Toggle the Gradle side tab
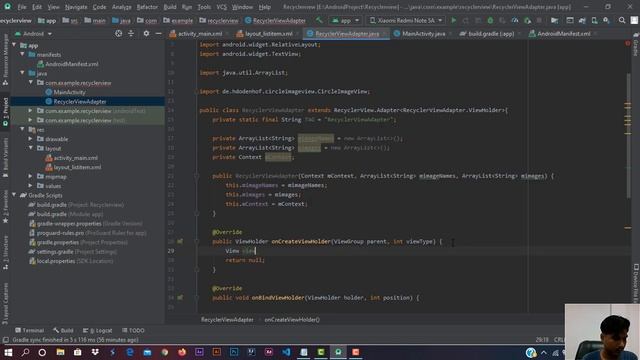This screenshot has height=360, width=640. point(636,45)
